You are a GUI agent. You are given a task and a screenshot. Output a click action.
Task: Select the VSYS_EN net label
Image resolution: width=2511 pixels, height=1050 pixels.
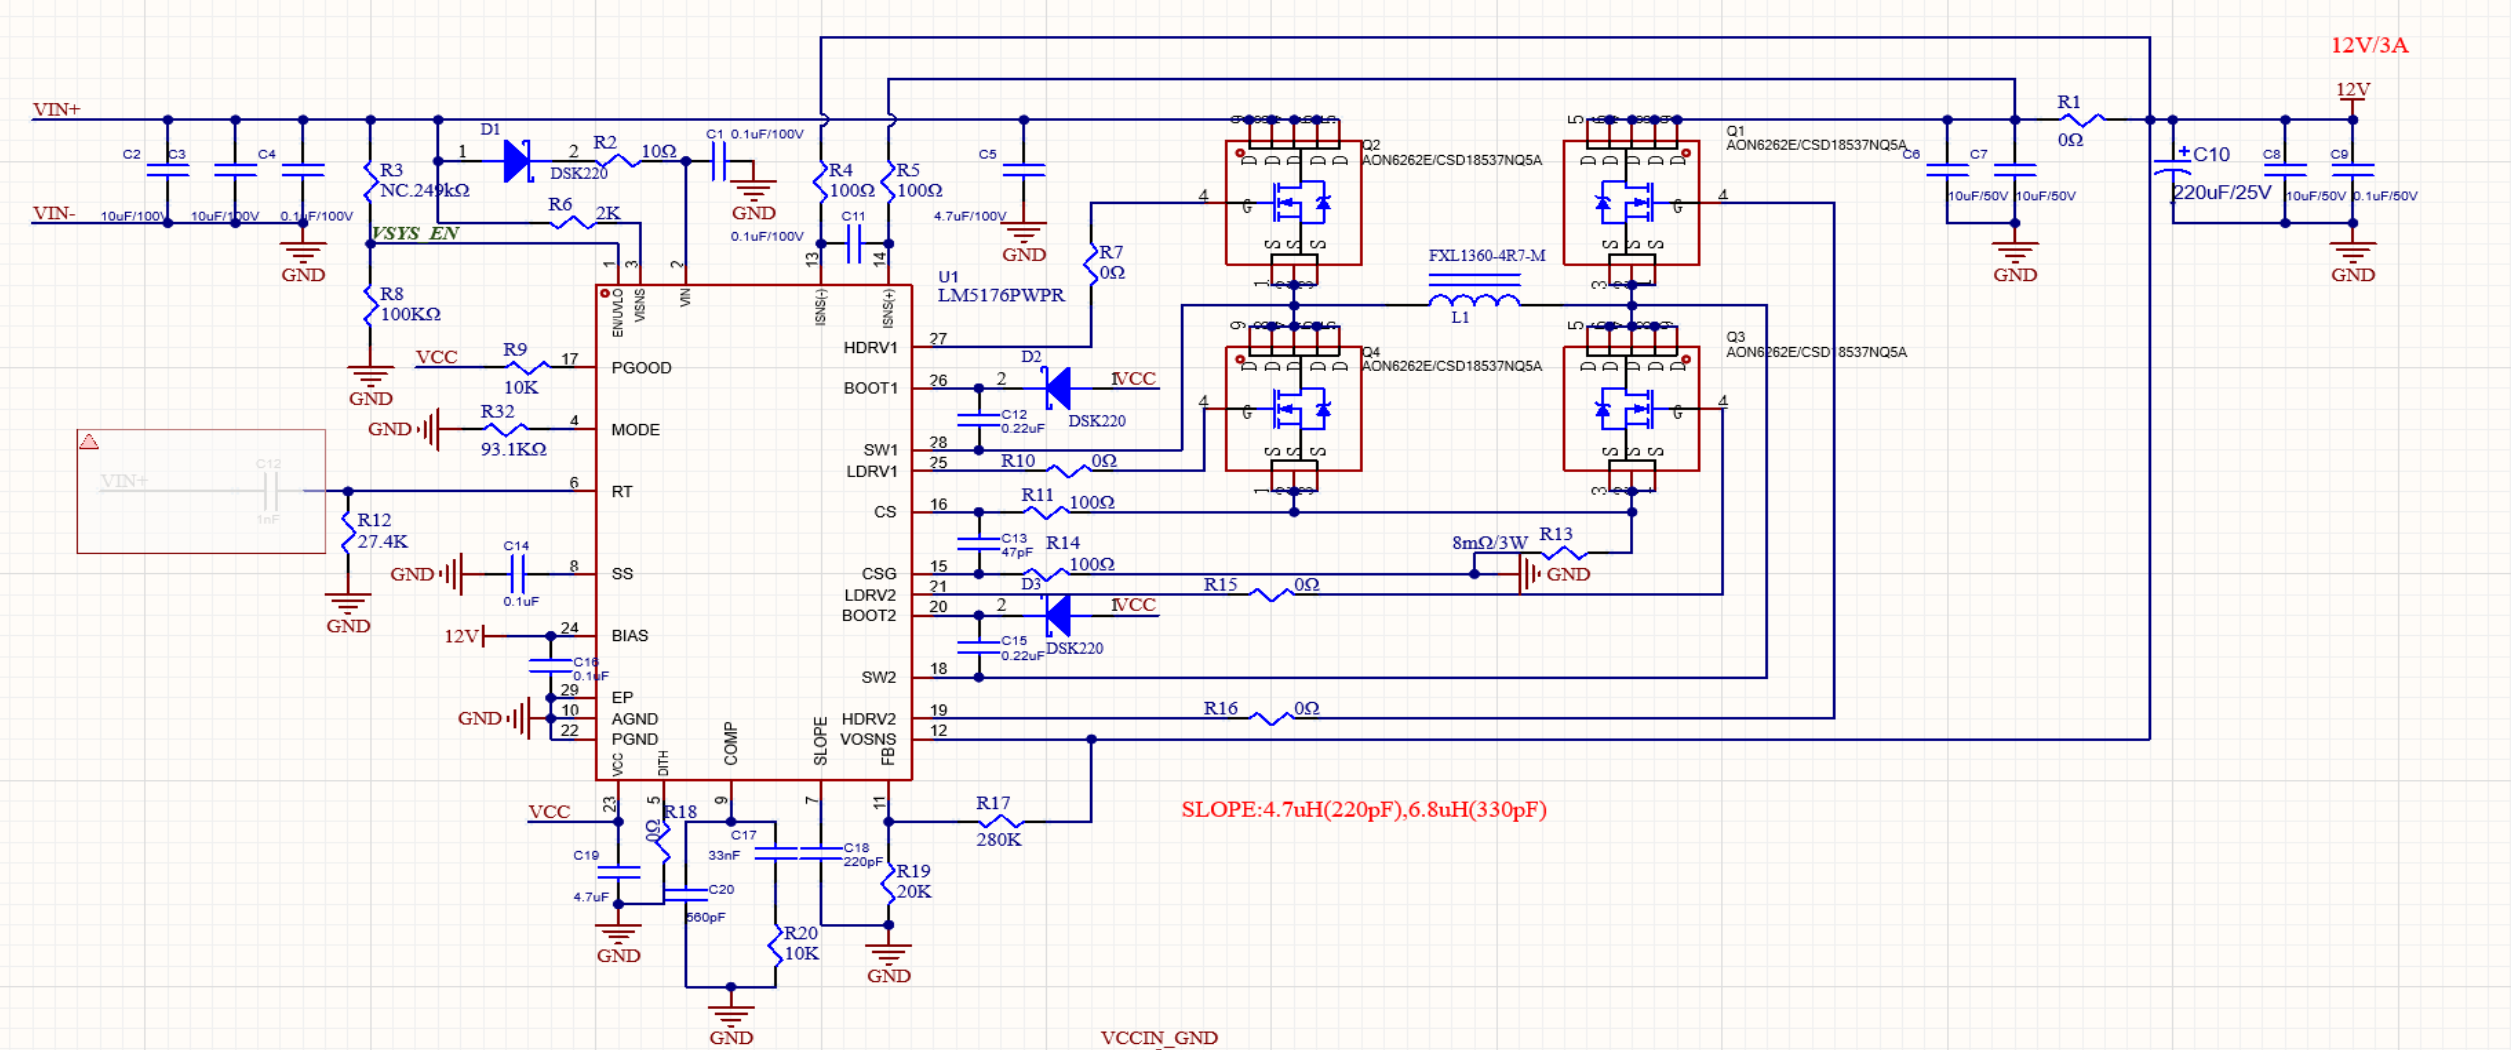415,233
